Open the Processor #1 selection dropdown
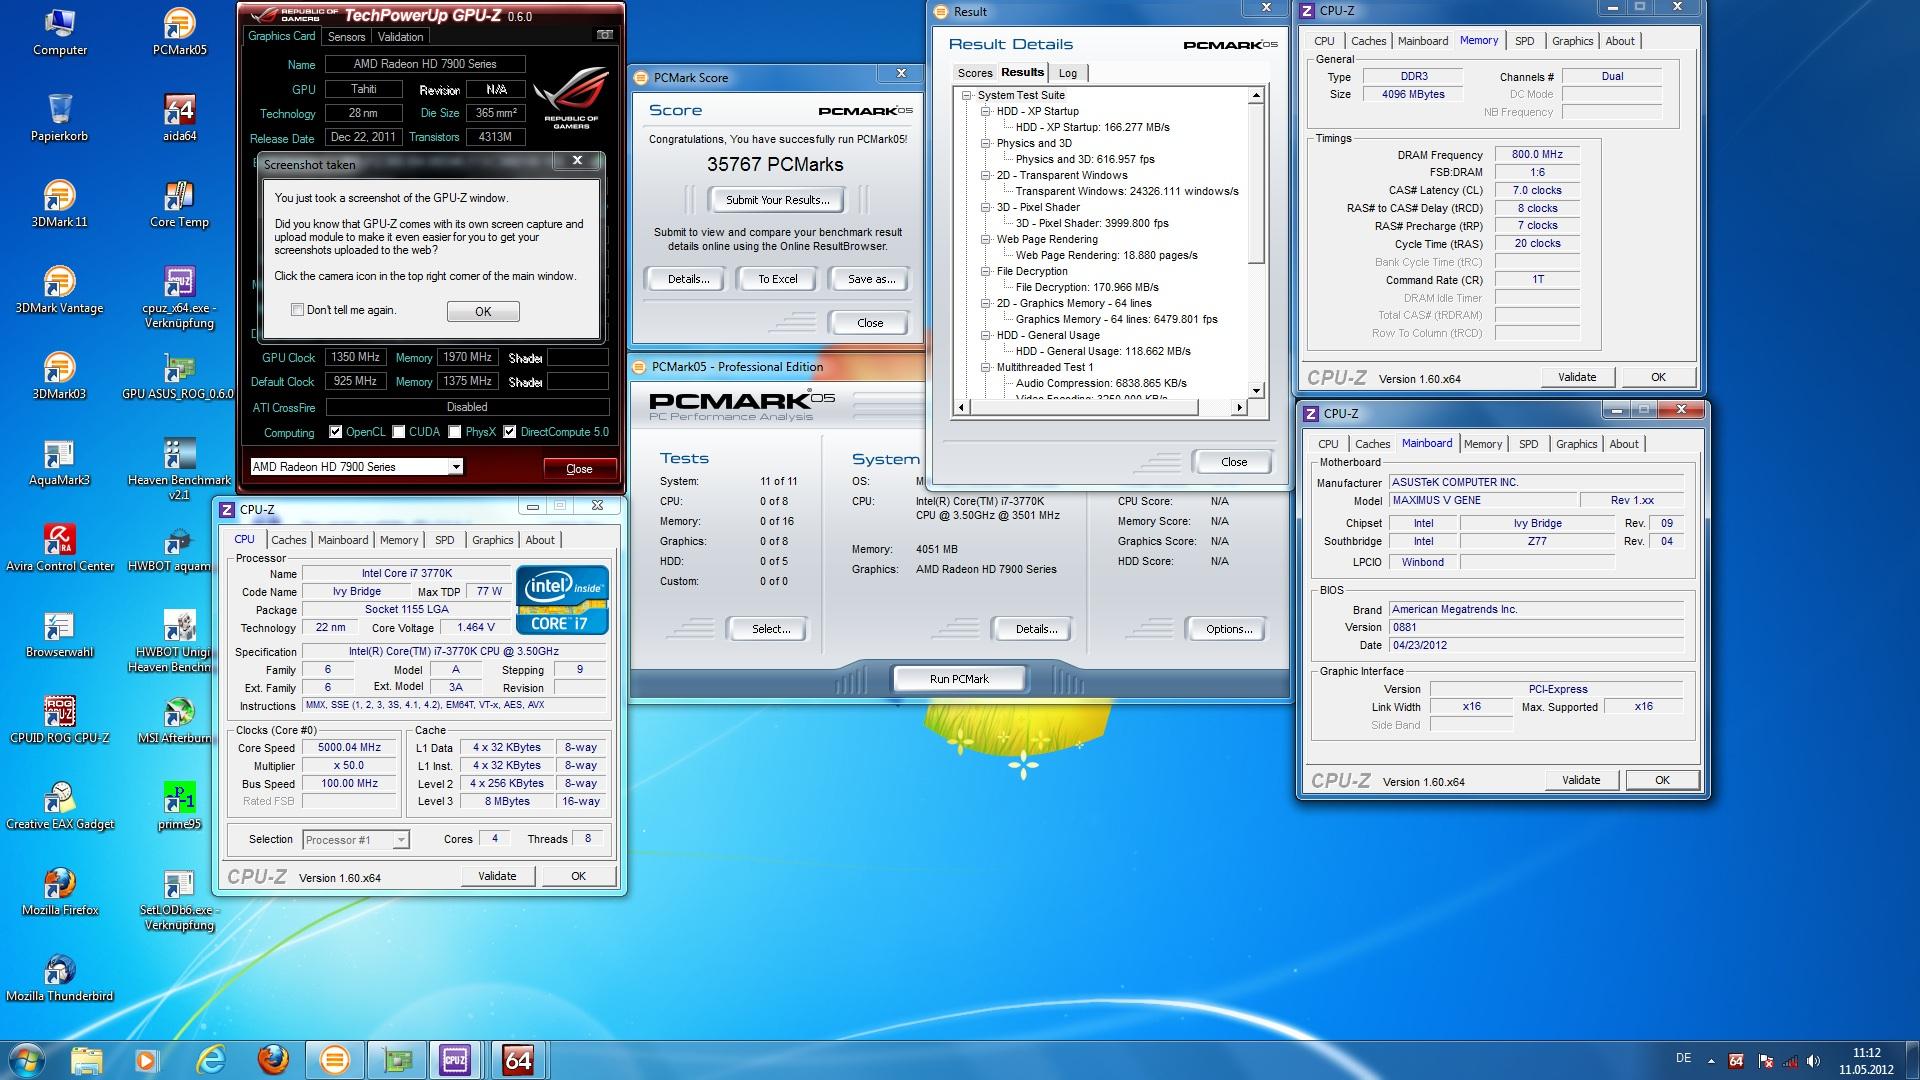This screenshot has width=1920, height=1080. [356, 840]
